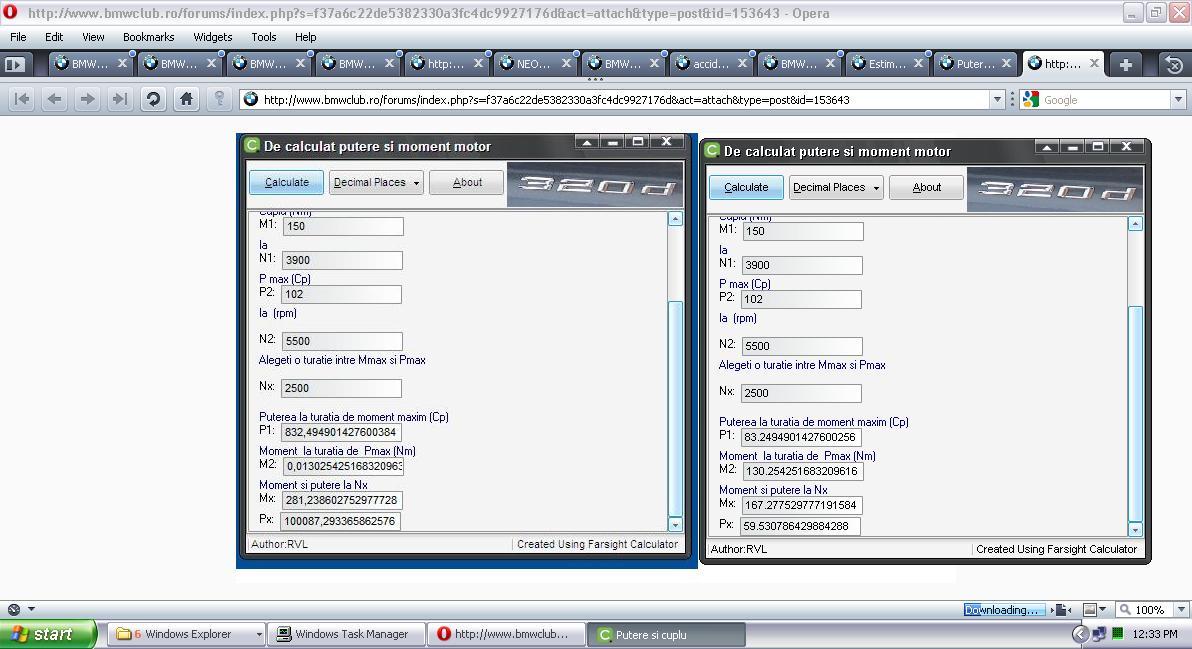The height and width of the screenshot is (649, 1192).
Task: Open the Google search engine dropdown
Action: (x=1178, y=99)
